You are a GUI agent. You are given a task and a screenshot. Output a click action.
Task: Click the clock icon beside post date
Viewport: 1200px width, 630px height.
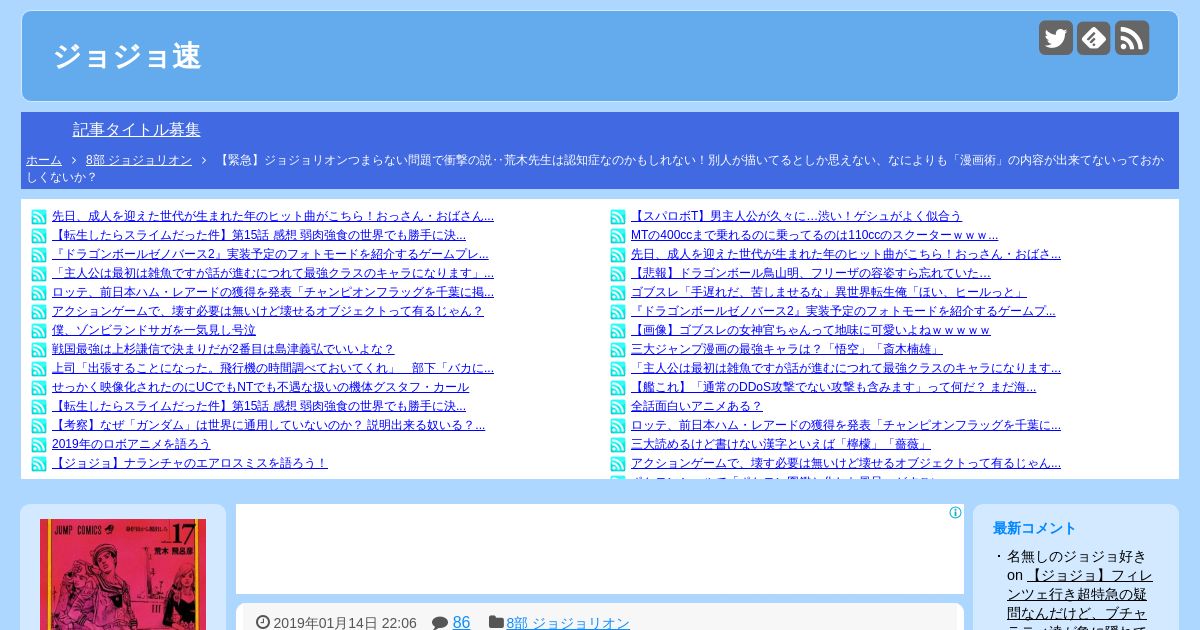tap(263, 622)
